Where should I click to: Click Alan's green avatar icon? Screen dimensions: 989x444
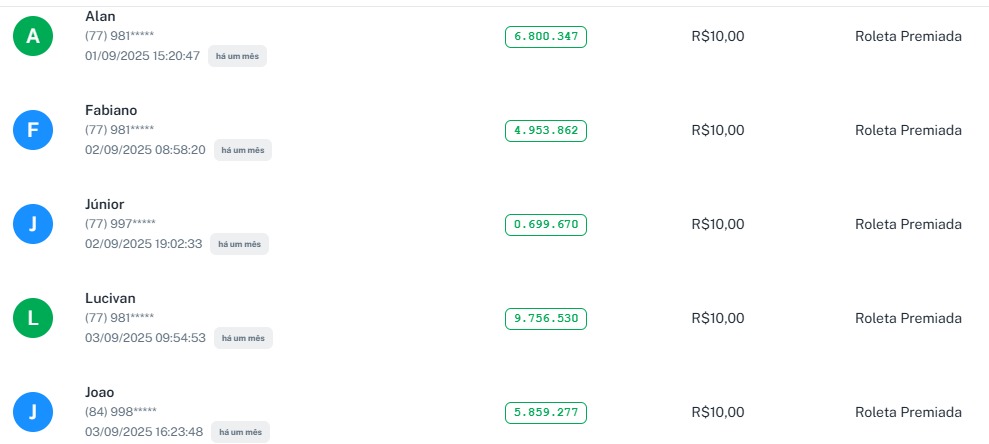(x=33, y=36)
